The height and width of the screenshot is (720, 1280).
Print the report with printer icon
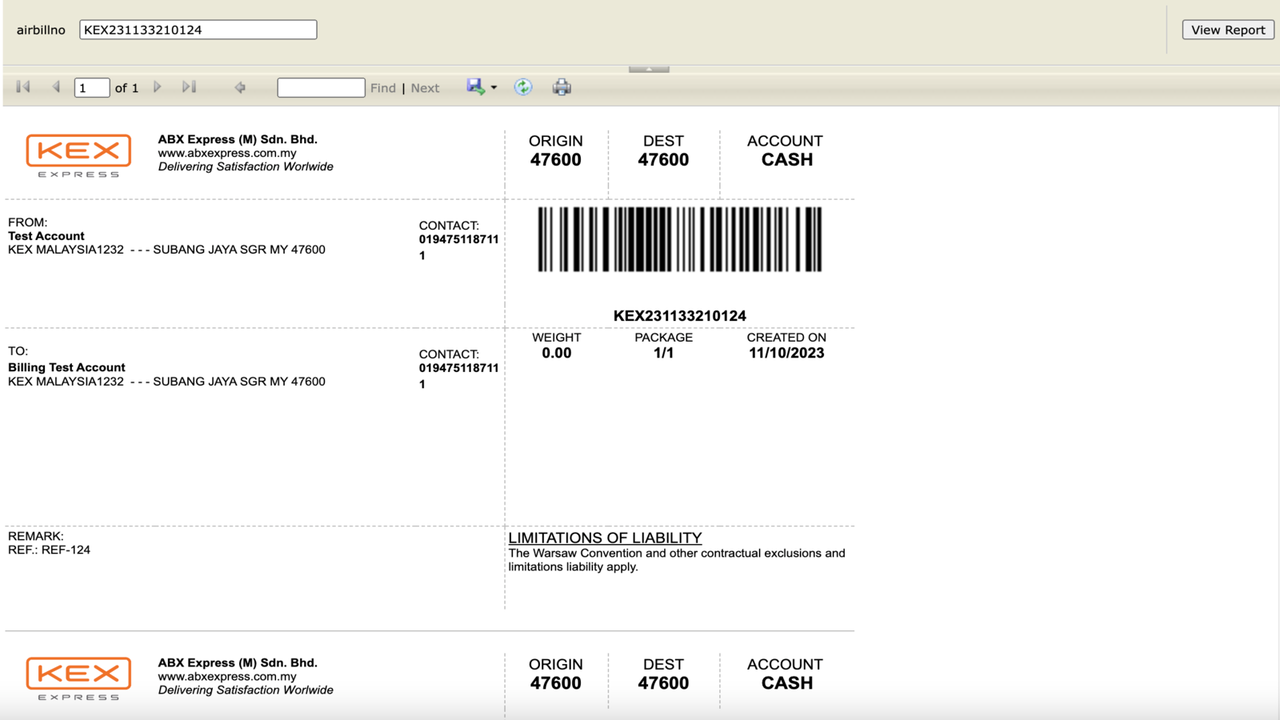click(562, 87)
